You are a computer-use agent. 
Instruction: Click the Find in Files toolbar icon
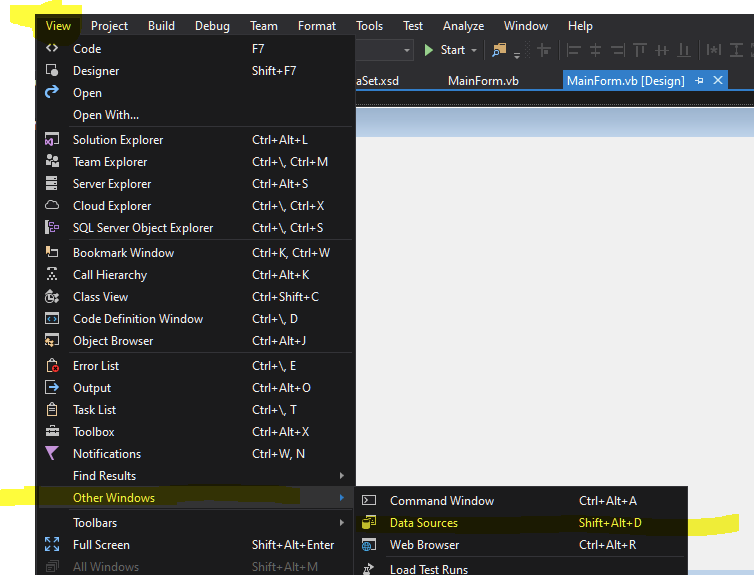click(x=500, y=50)
